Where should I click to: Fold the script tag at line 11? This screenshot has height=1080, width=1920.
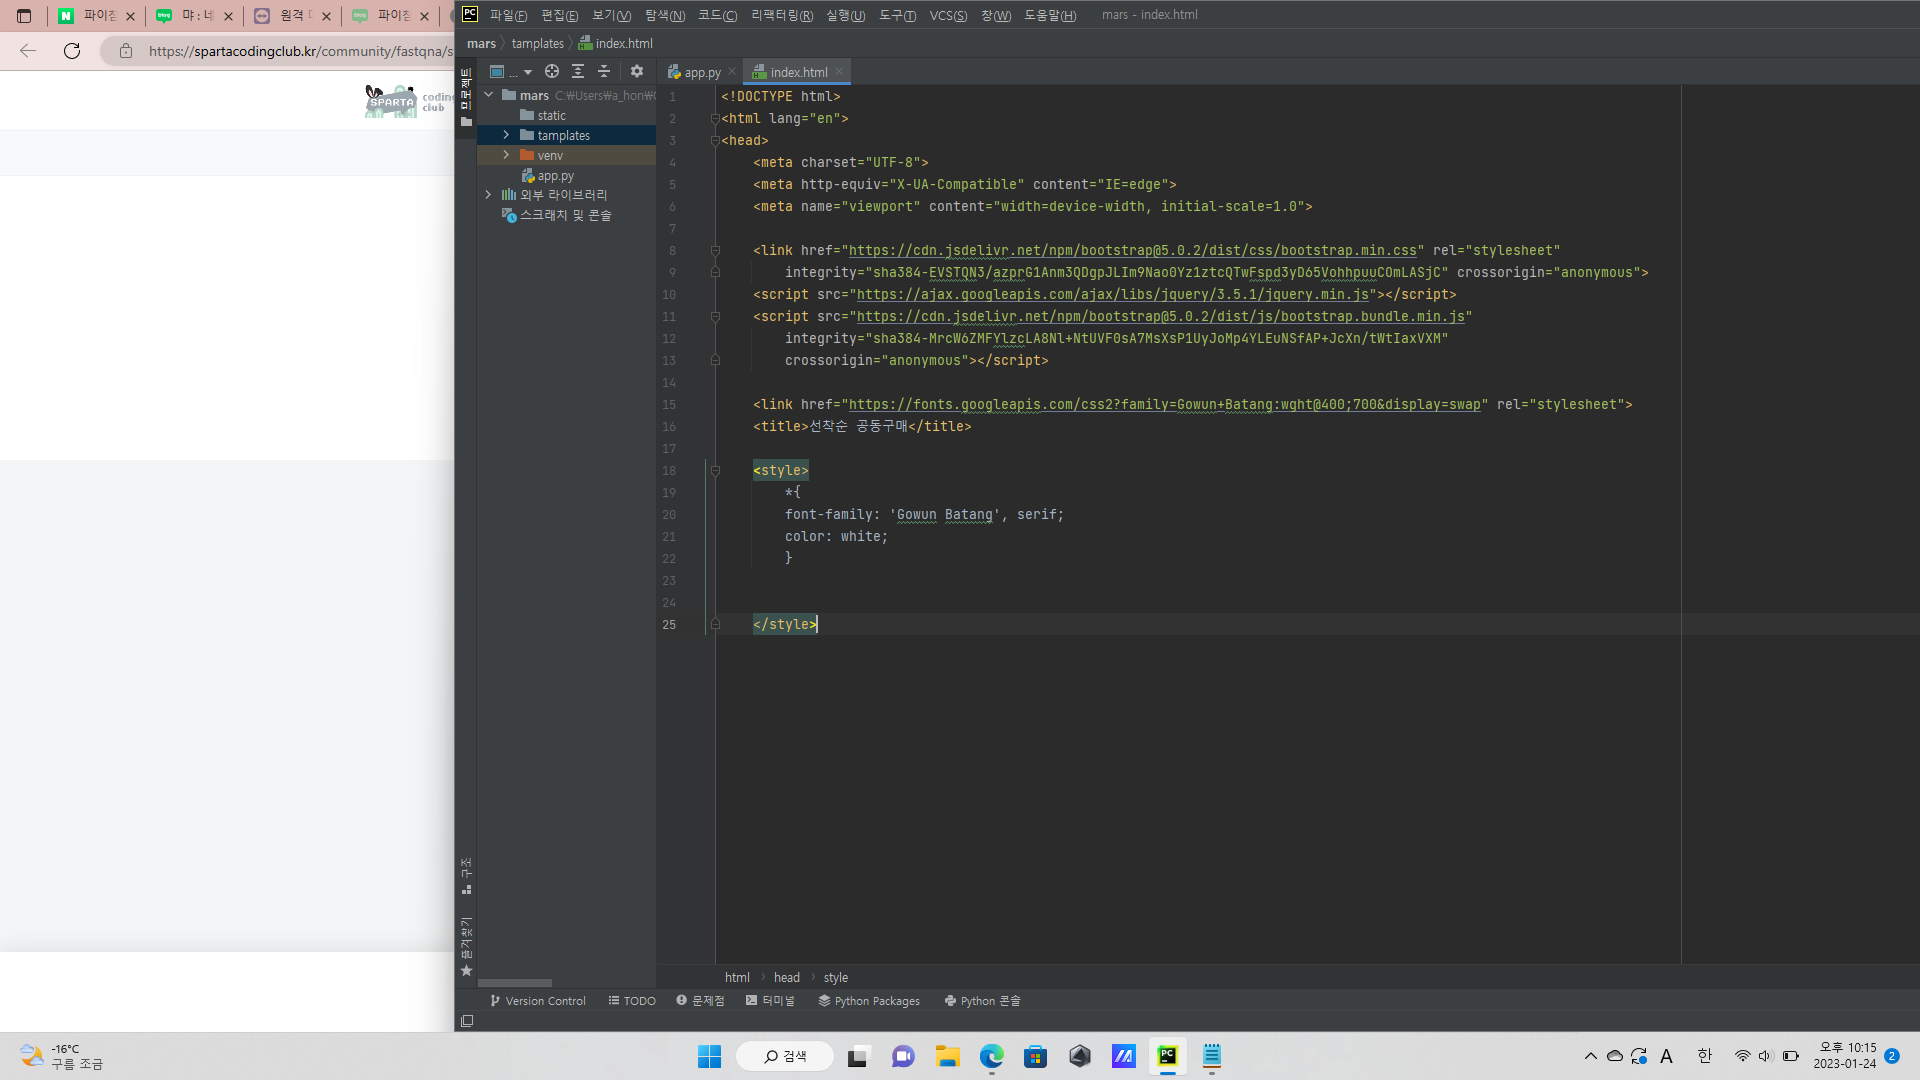[715, 316]
